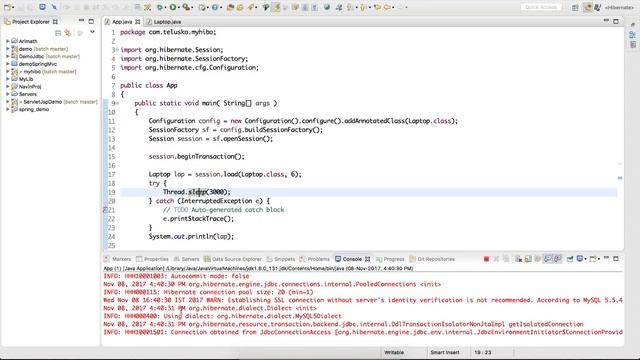The image size is (640, 360).
Task: Toggle show console on standard error change
Action: (558, 259)
